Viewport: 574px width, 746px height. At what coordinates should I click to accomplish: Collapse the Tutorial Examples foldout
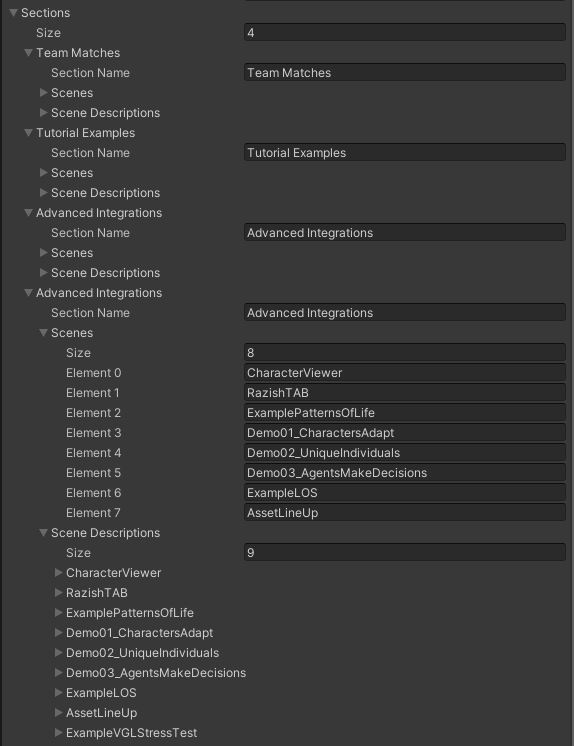click(29, 133)
